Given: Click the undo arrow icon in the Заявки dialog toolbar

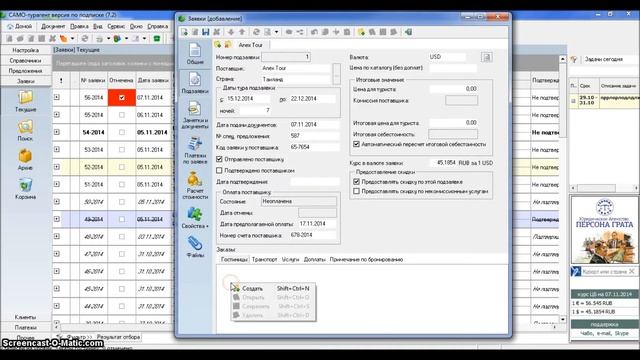Looking at the screenshot, I should [314, 32].
